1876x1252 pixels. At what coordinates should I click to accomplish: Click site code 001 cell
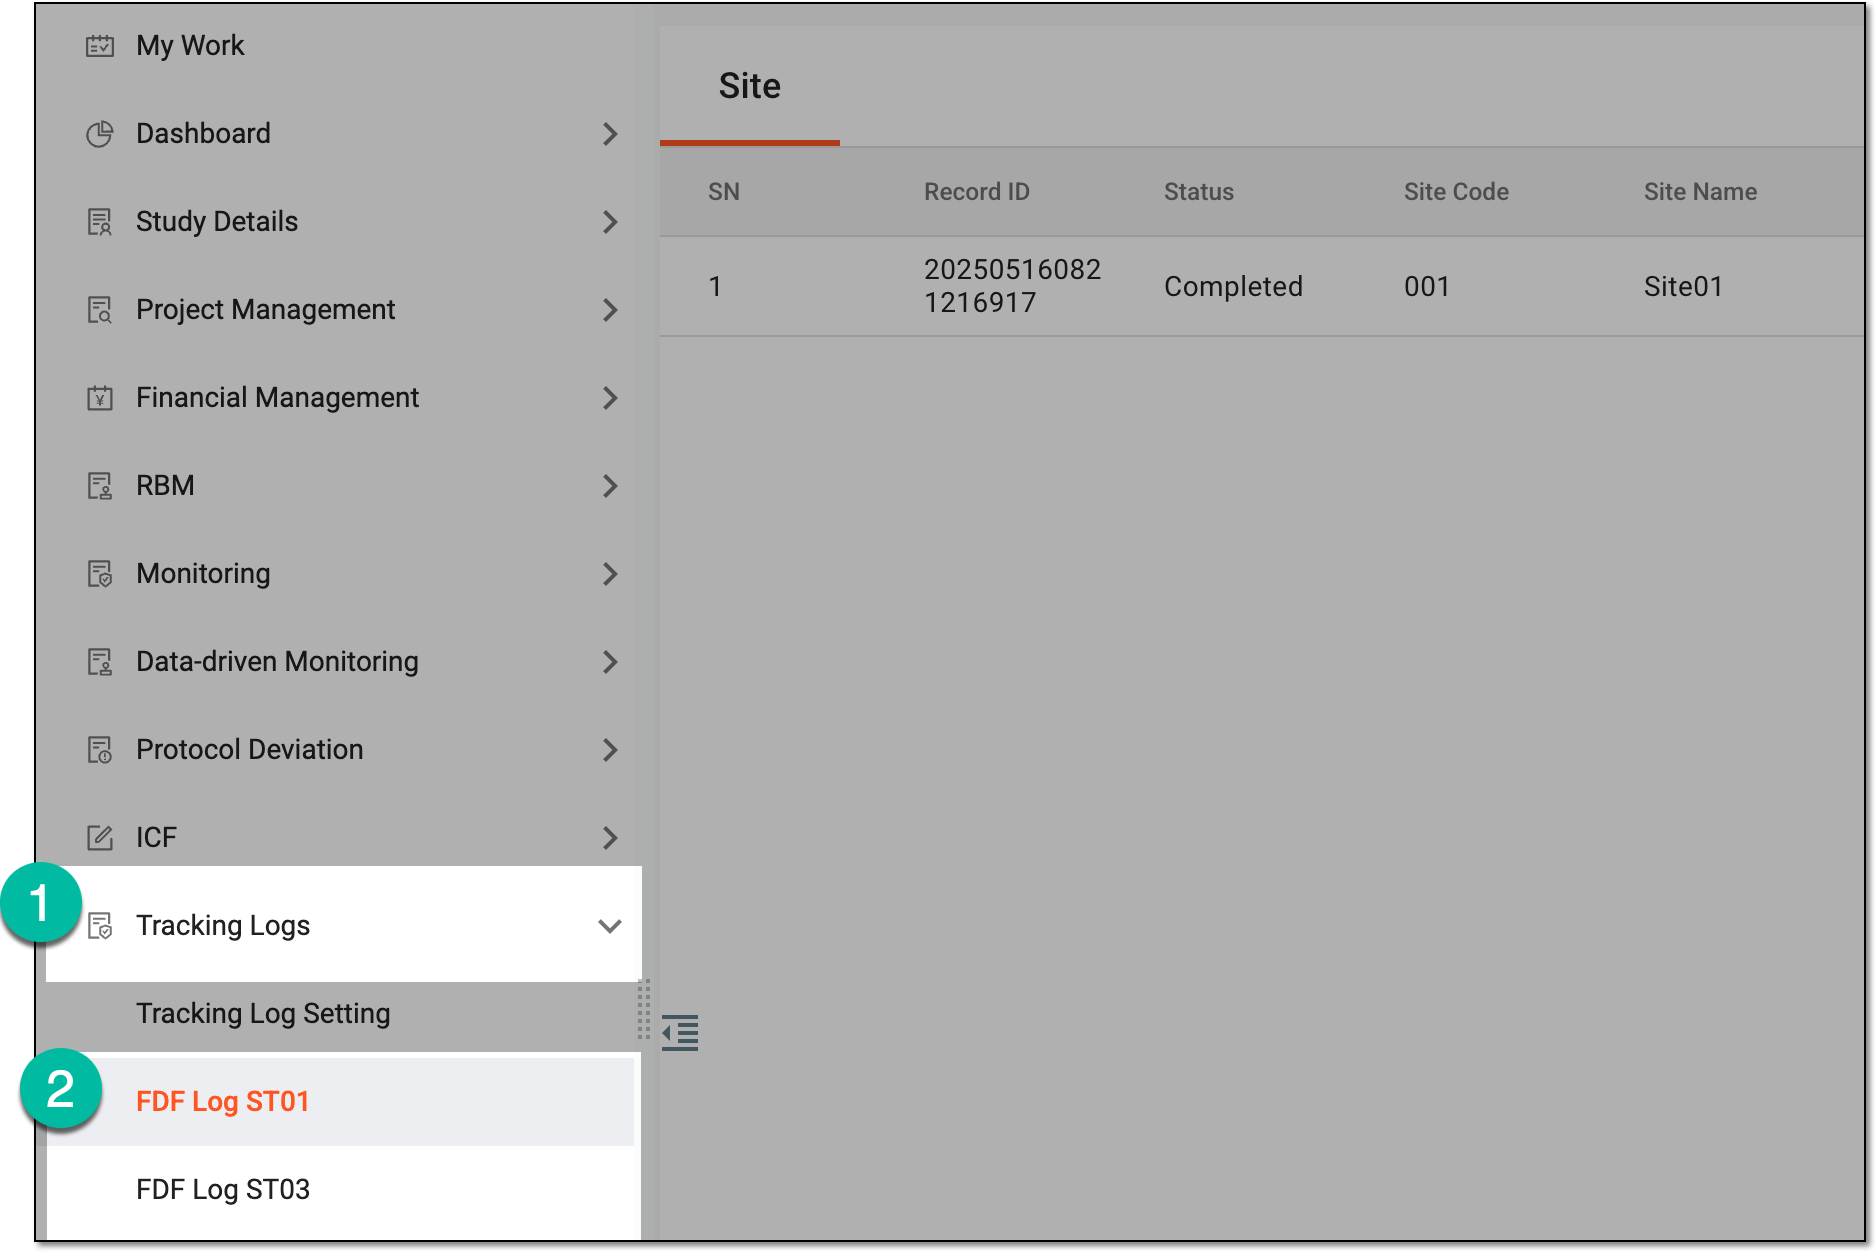coord(1427,287)
